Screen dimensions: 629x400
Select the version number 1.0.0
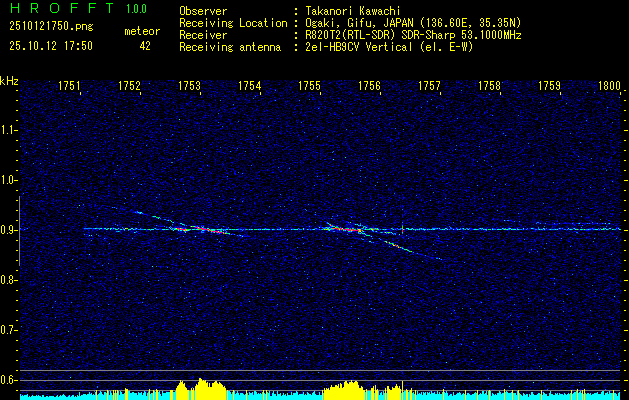pos(136,9)
